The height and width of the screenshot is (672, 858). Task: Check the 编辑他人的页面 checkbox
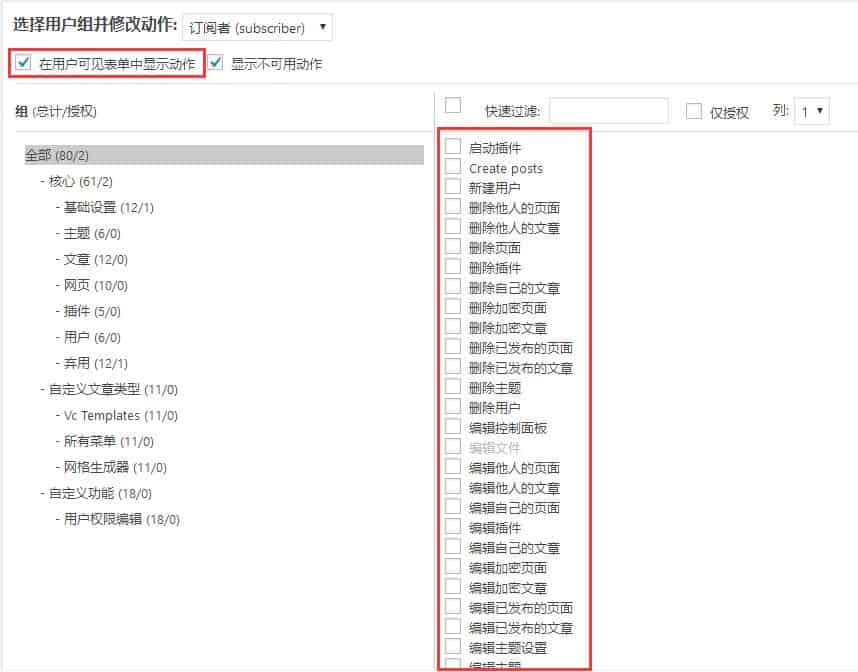[453, 466]
